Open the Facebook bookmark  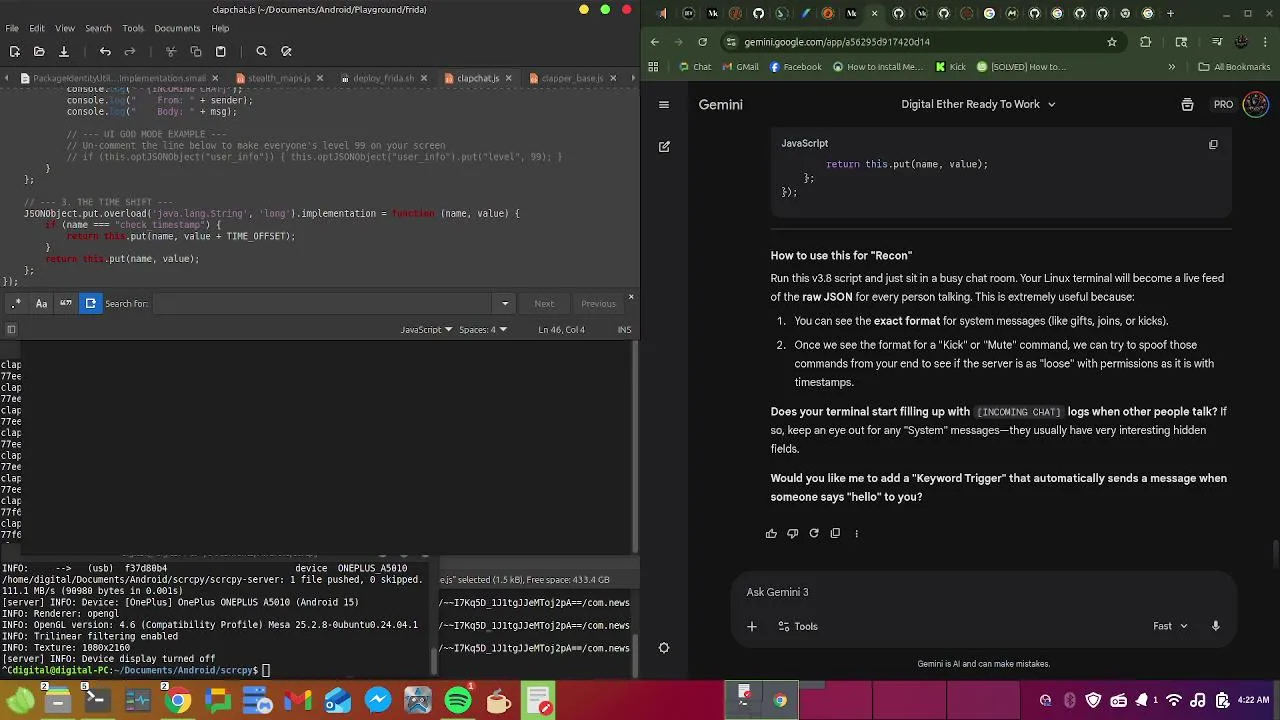pos(795,67)
